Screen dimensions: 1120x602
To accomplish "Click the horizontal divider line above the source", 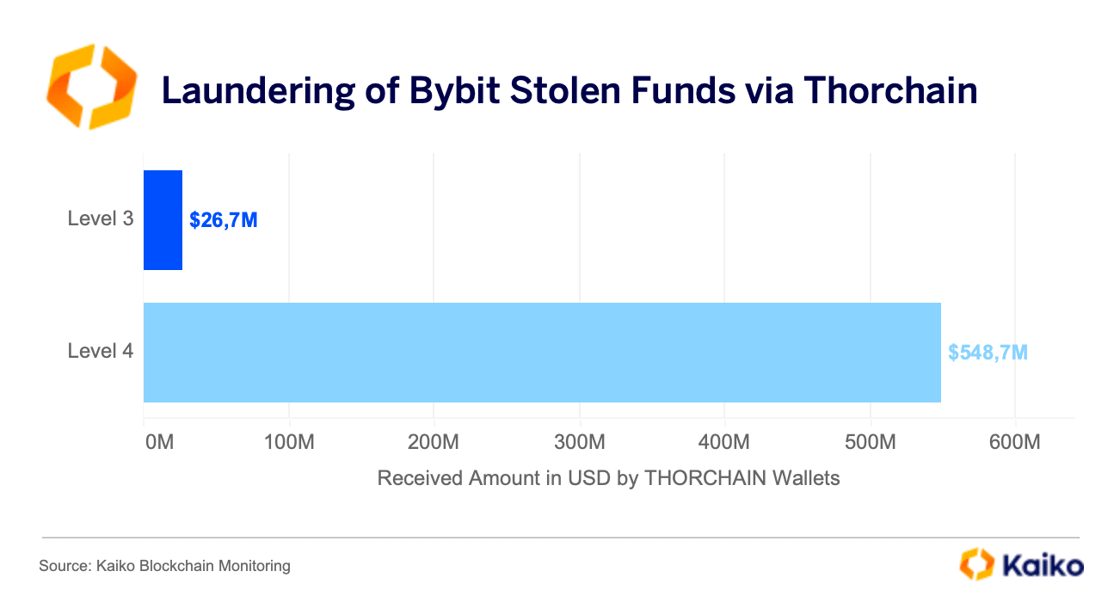I will pyautogui.click(x=560, y=538).
